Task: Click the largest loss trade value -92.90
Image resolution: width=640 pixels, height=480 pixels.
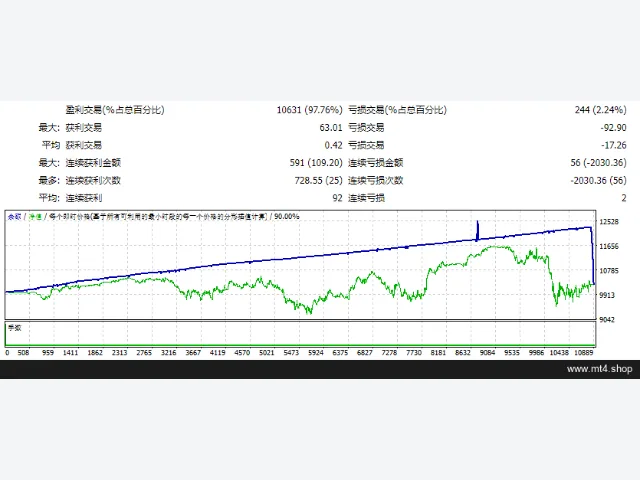Action: tap(613, 128)
